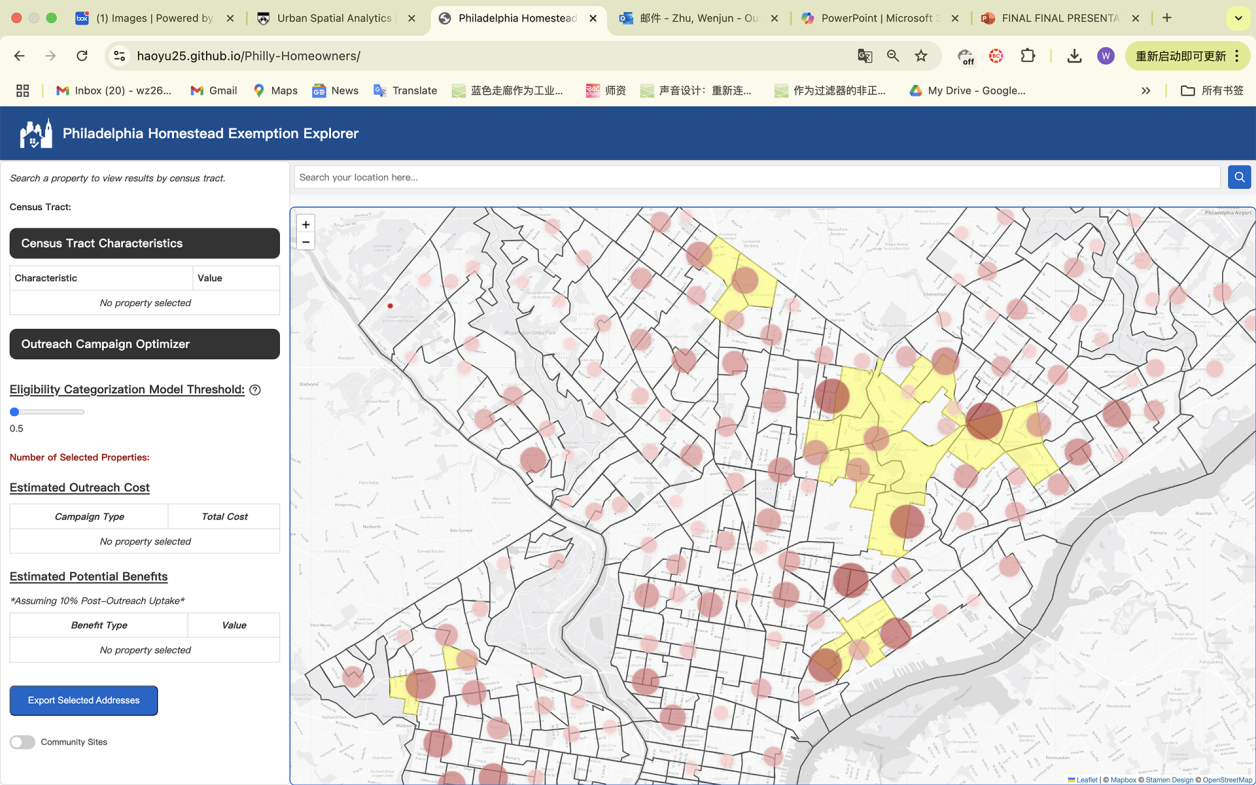Go forward in browser history
1256x785 pixels.
click(50, 56)
